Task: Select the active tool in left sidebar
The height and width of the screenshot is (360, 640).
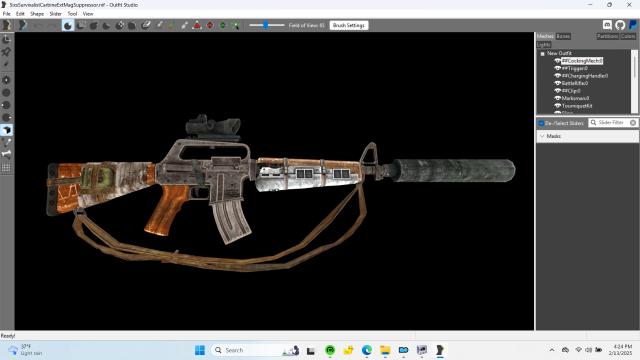Action: point(7,130)
